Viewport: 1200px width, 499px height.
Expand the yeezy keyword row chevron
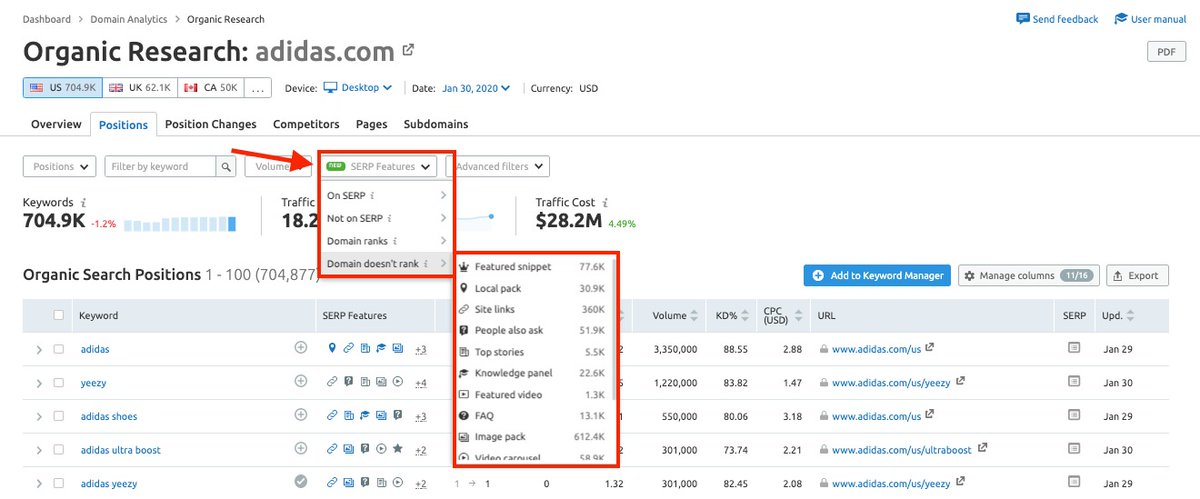[x=39, y=382]
